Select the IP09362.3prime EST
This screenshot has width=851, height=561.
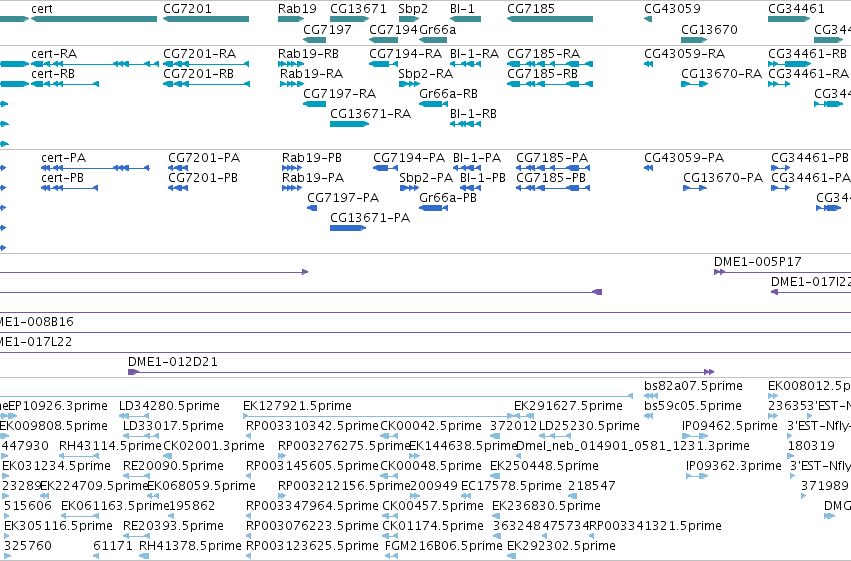click(x=697, y=476)
